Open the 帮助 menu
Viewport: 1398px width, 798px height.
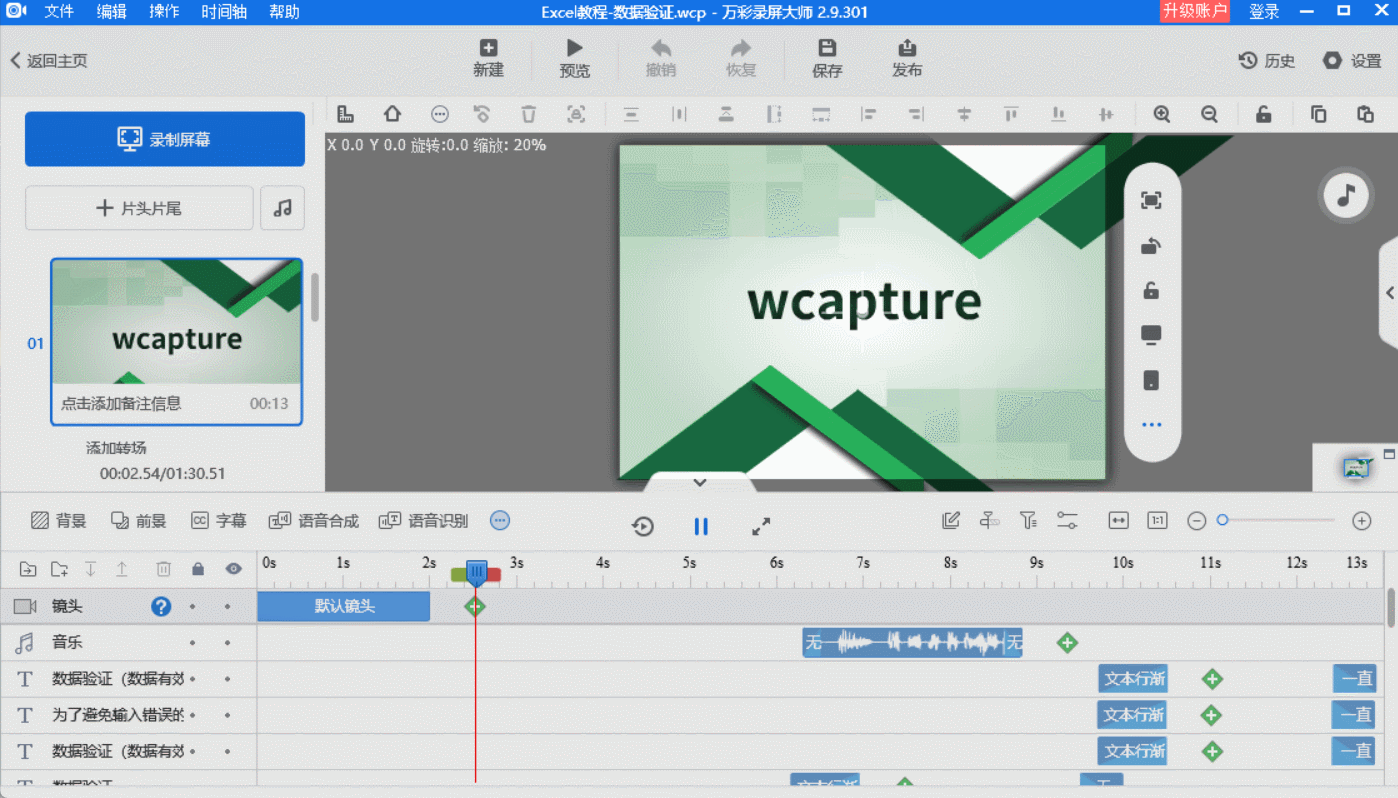(284, 12)
